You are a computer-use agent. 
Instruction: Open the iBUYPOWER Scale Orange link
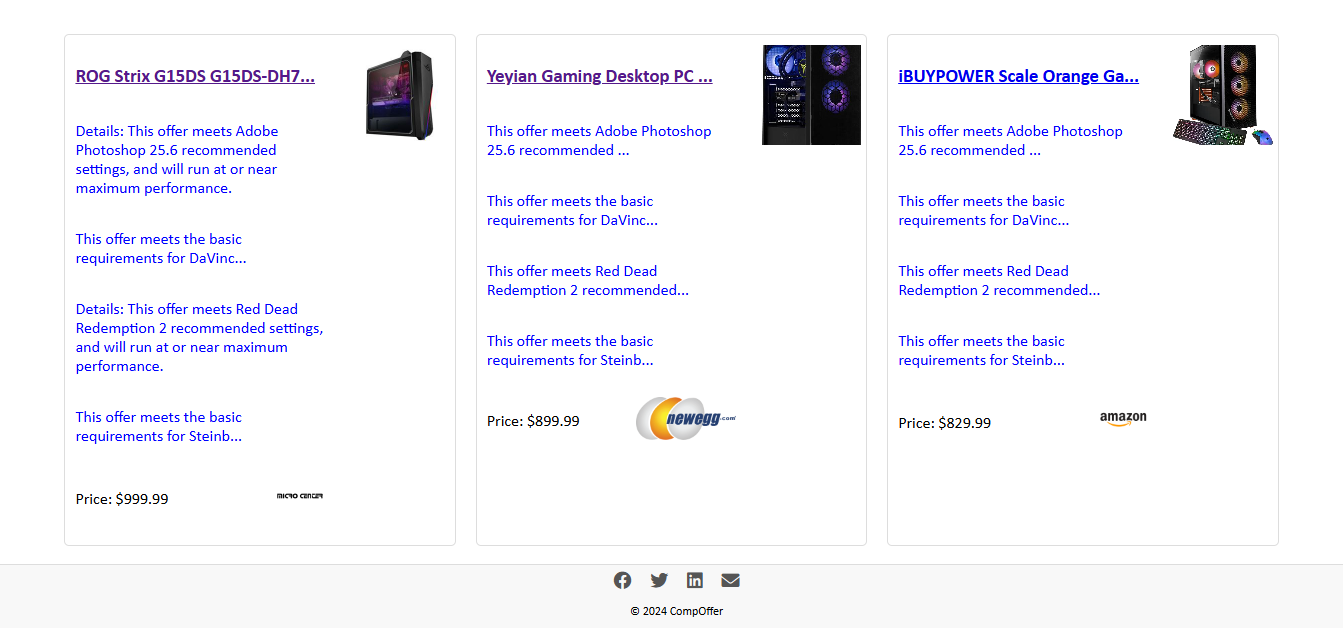click(x=1018, y=76)
